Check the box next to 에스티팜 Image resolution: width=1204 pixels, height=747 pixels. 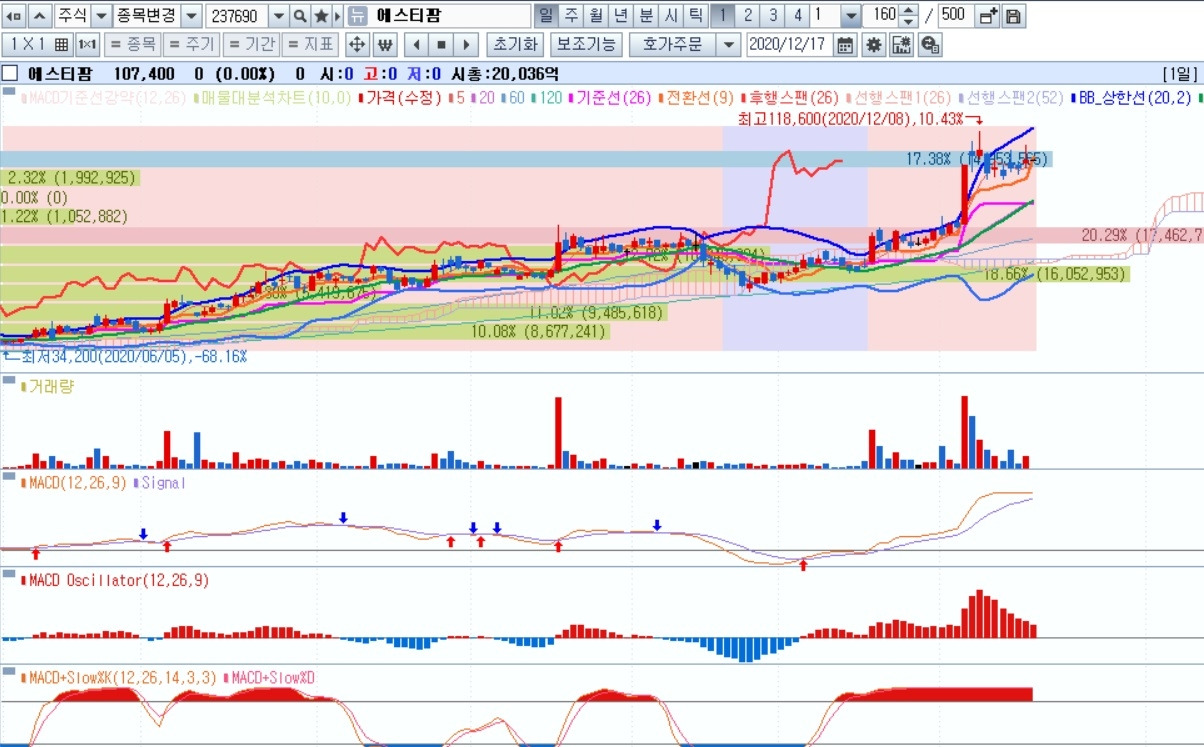(10, 74)
